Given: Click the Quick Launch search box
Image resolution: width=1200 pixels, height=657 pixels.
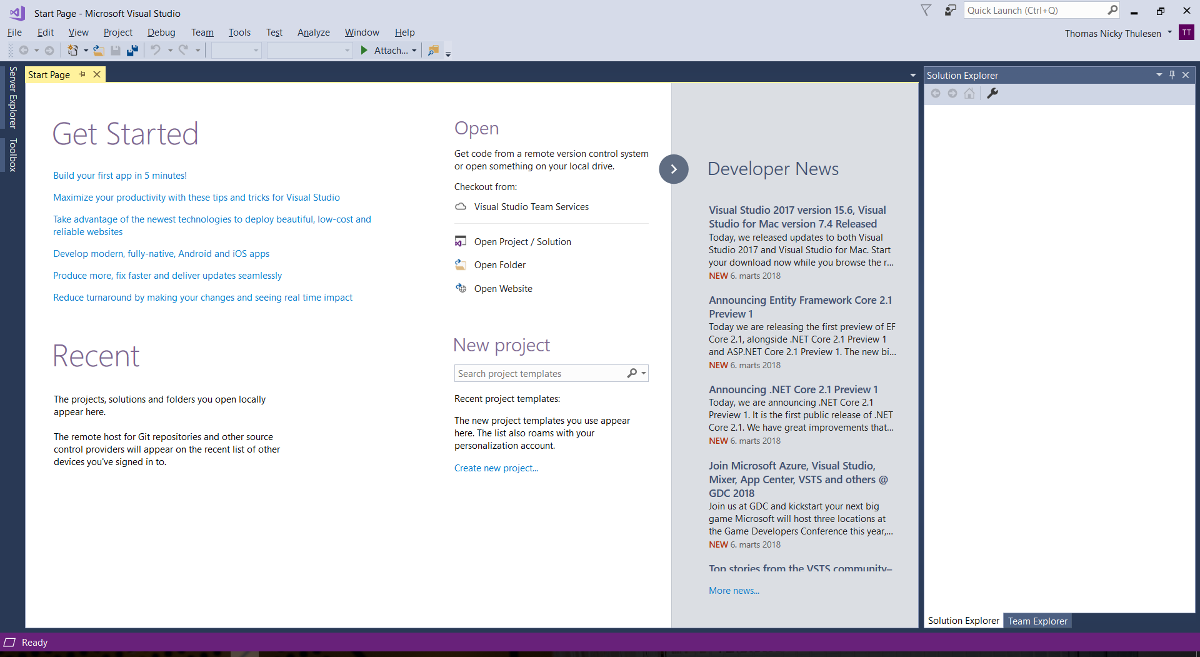Looking at the screenshot, I should 1034,10.
